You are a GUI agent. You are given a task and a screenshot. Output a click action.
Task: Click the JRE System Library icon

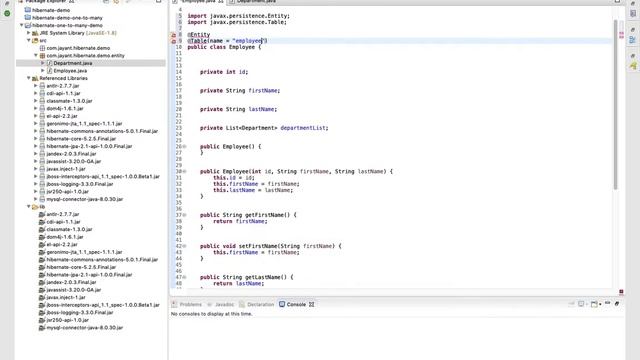click(35, 33)
